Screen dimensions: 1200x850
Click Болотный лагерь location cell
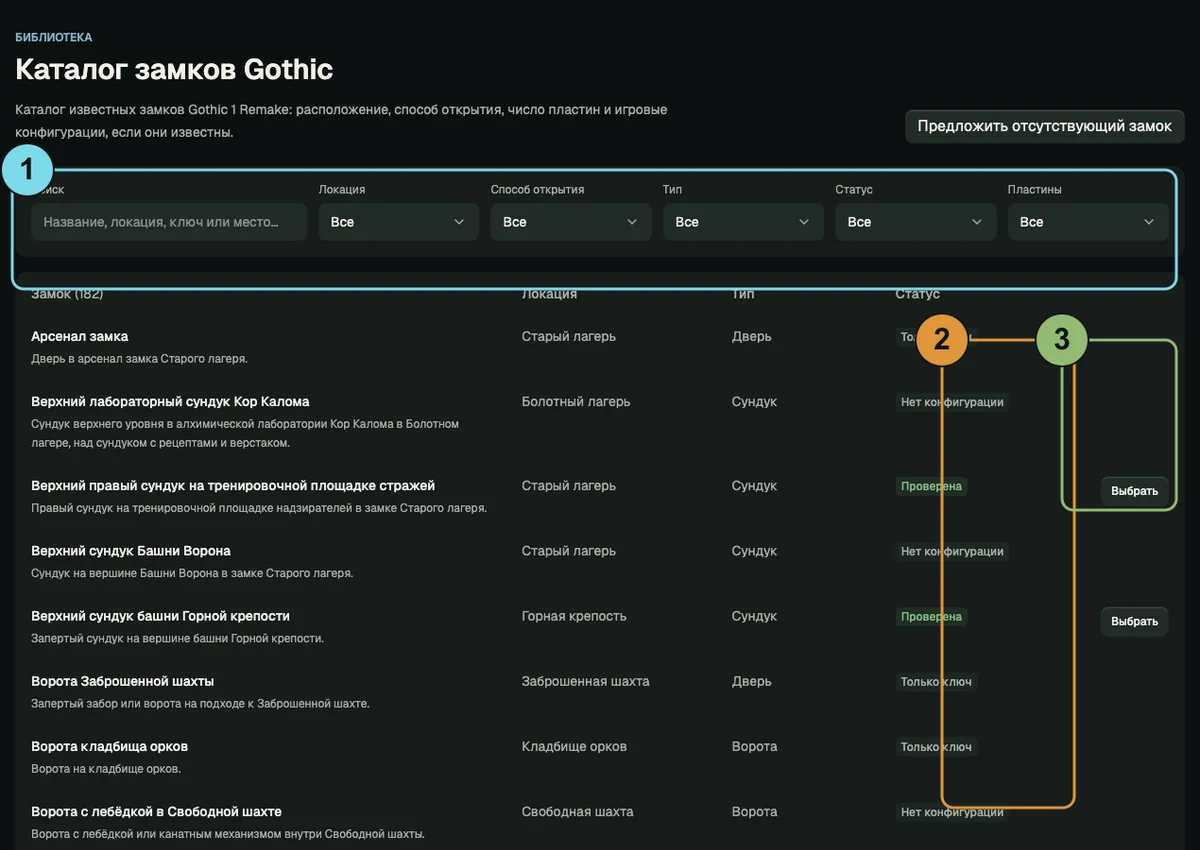(576, 401)
